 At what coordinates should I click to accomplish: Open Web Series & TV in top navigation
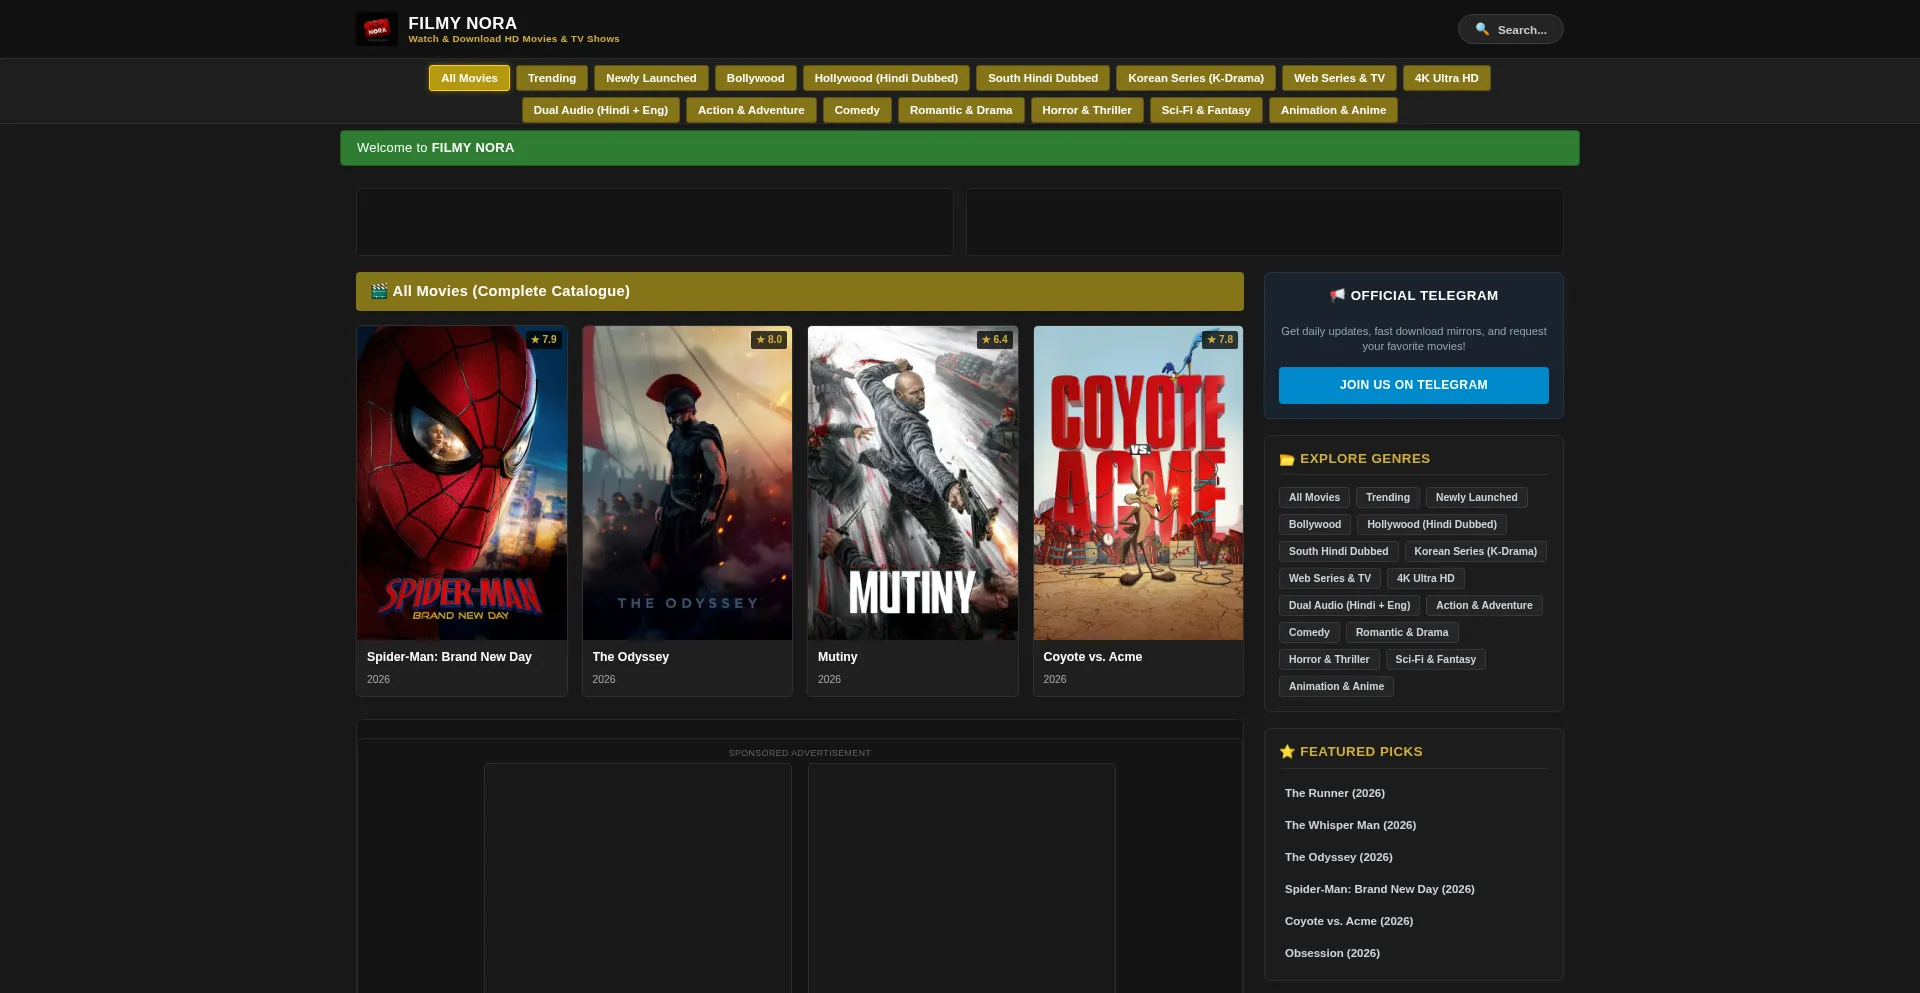1339,78
